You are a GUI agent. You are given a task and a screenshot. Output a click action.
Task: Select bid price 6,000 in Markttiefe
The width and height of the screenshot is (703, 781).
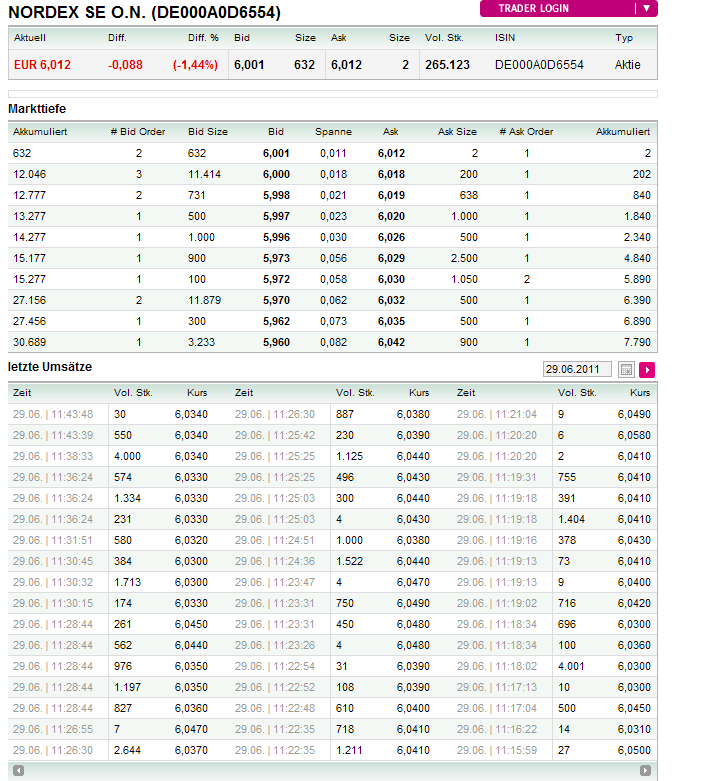[276, 174]
